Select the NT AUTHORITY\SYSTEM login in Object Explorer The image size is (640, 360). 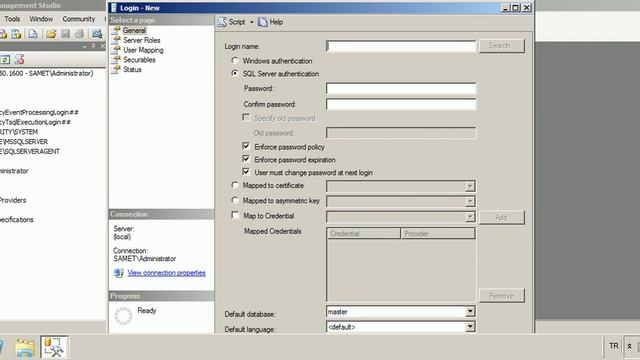[x=19, y=132]
